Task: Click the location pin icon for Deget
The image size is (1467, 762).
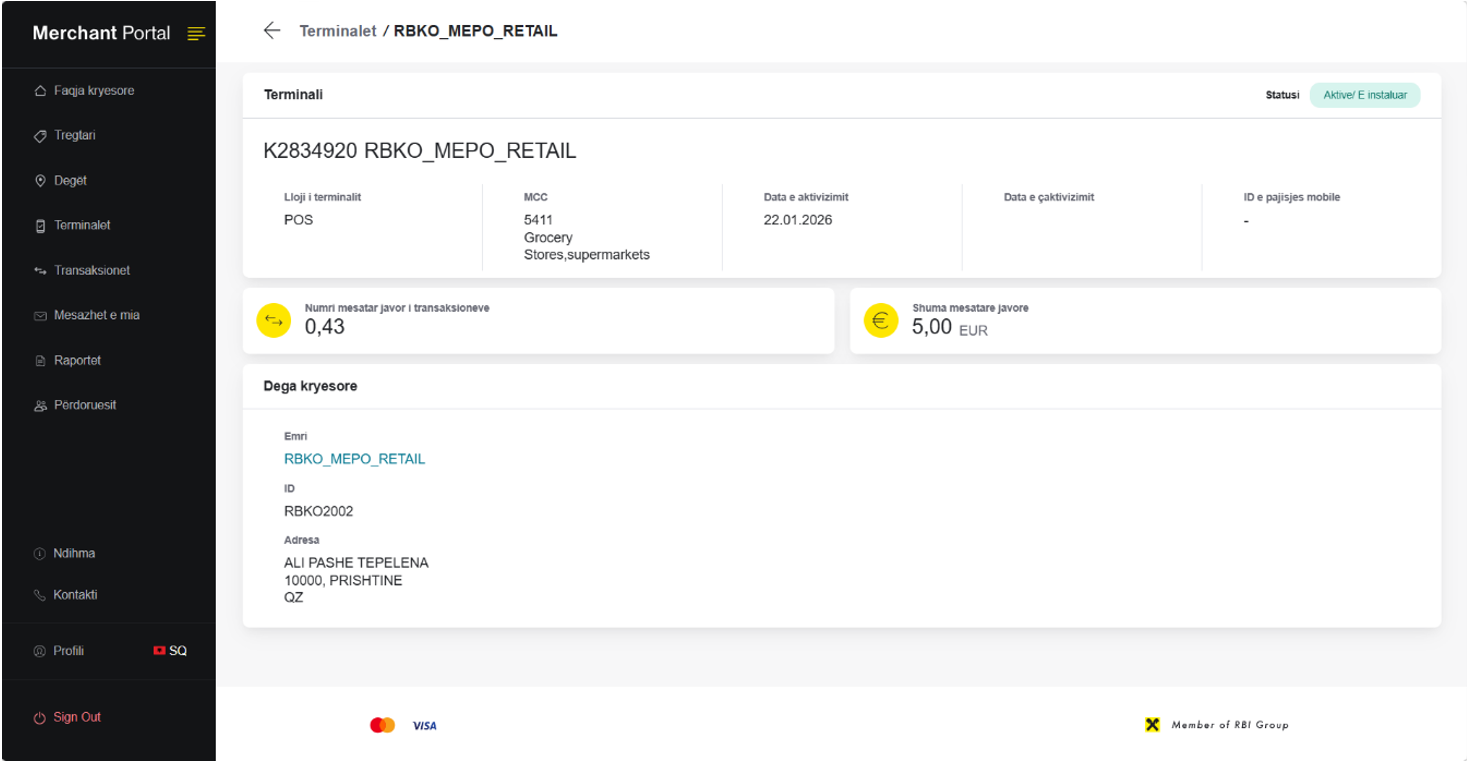Action: coord(41,181)
